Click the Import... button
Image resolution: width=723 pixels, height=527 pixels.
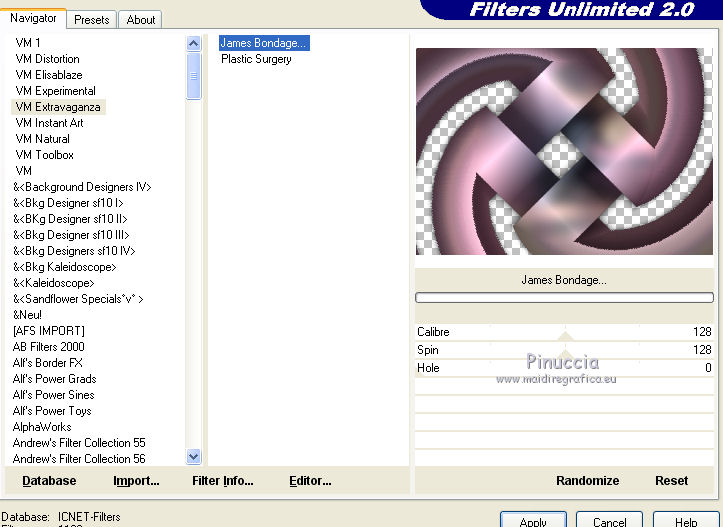[x=136, y=481]
